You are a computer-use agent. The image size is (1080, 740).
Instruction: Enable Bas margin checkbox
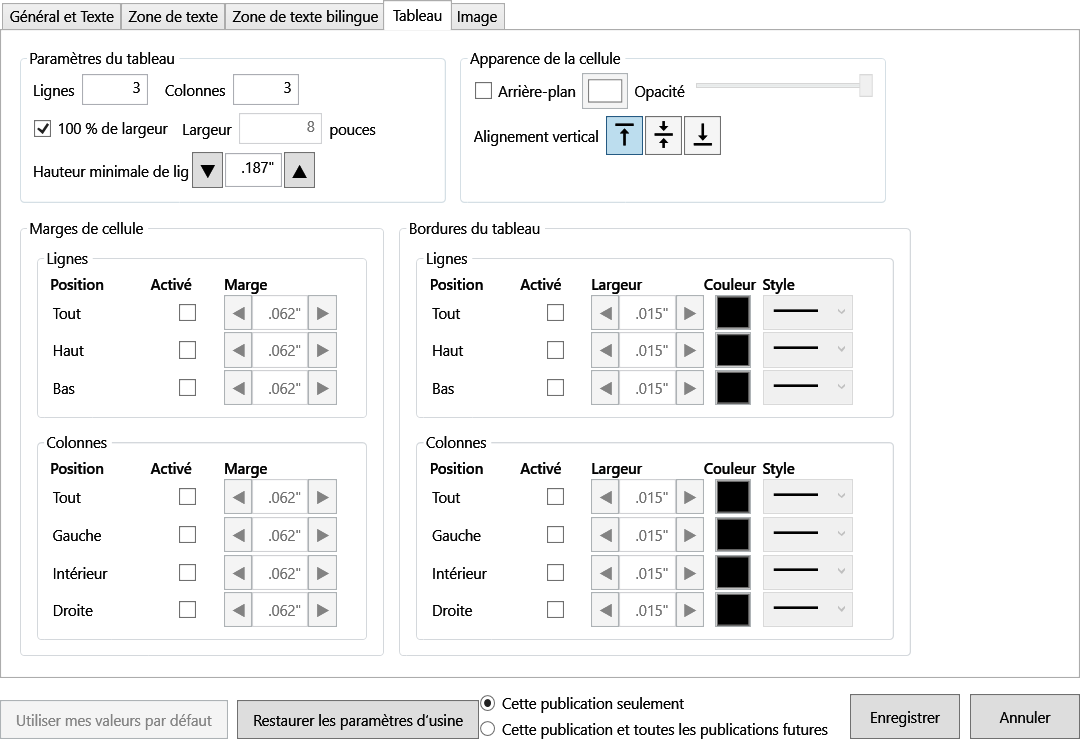(187, 387)
